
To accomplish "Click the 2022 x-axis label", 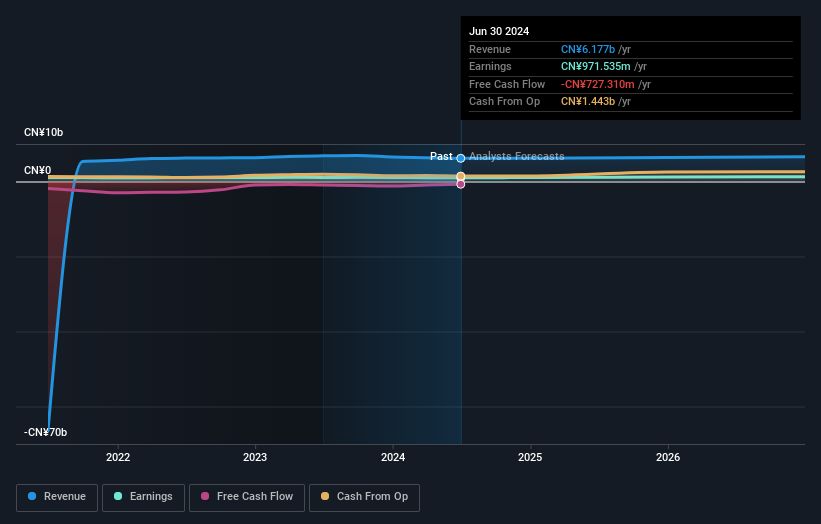I will pos(118,457).
